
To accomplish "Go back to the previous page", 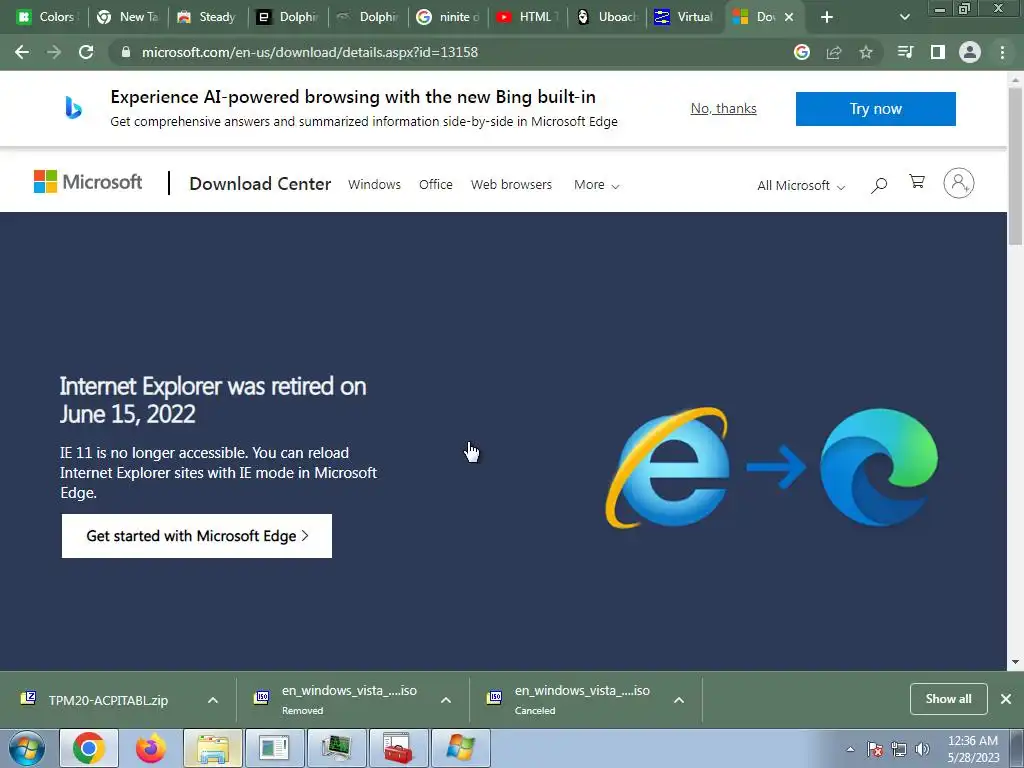I will pyautogui.click(x=22, y=52).
